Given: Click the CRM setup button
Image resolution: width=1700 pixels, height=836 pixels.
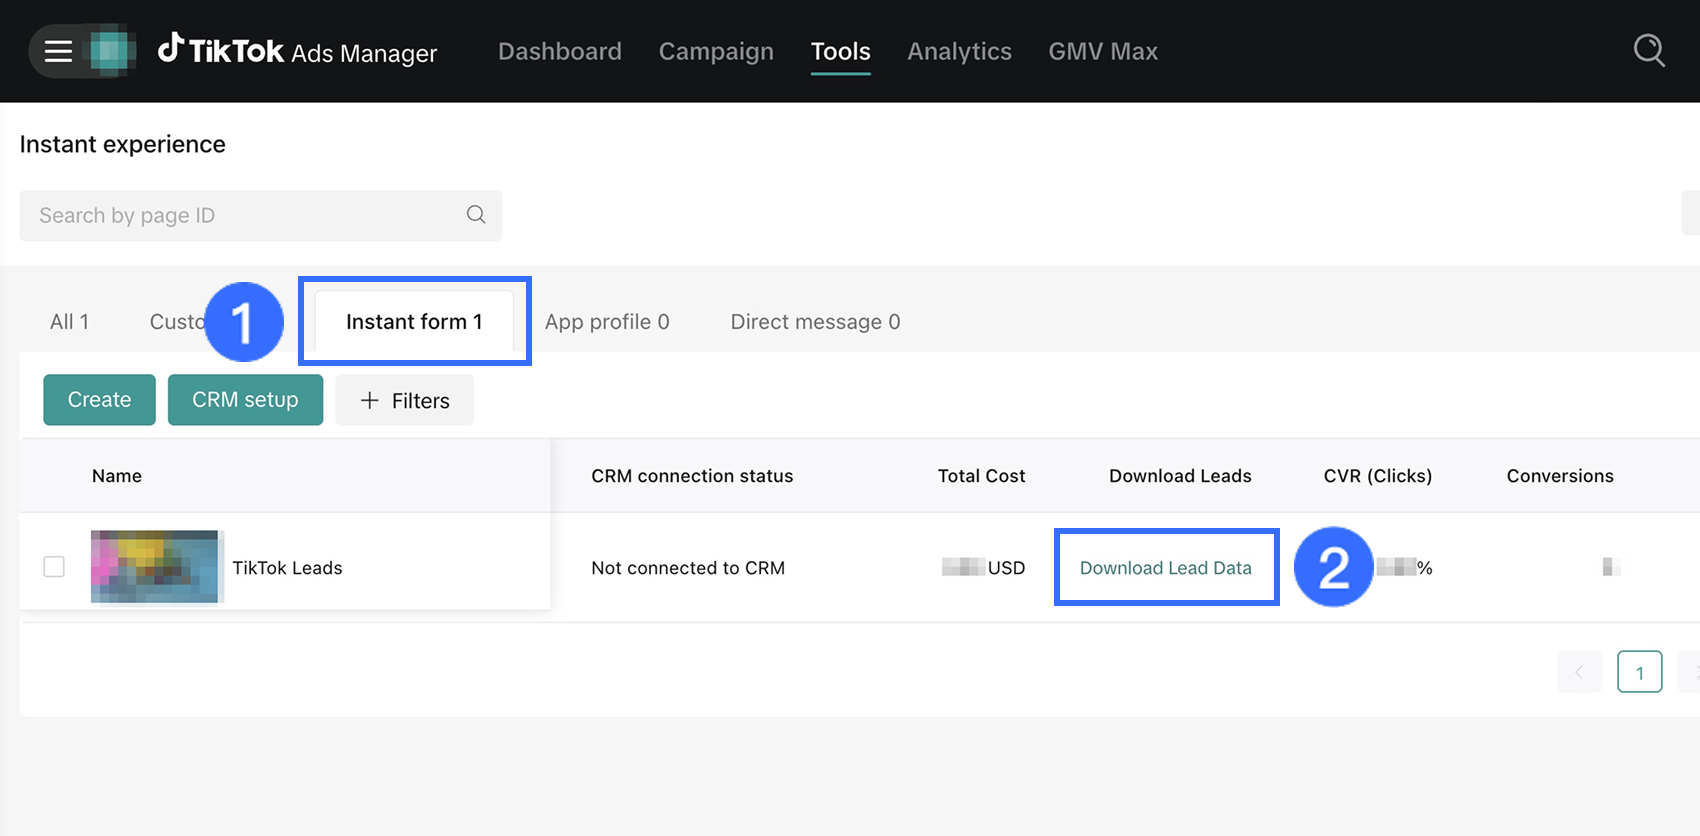Looking at the screenshot, I should click(245, 400).
